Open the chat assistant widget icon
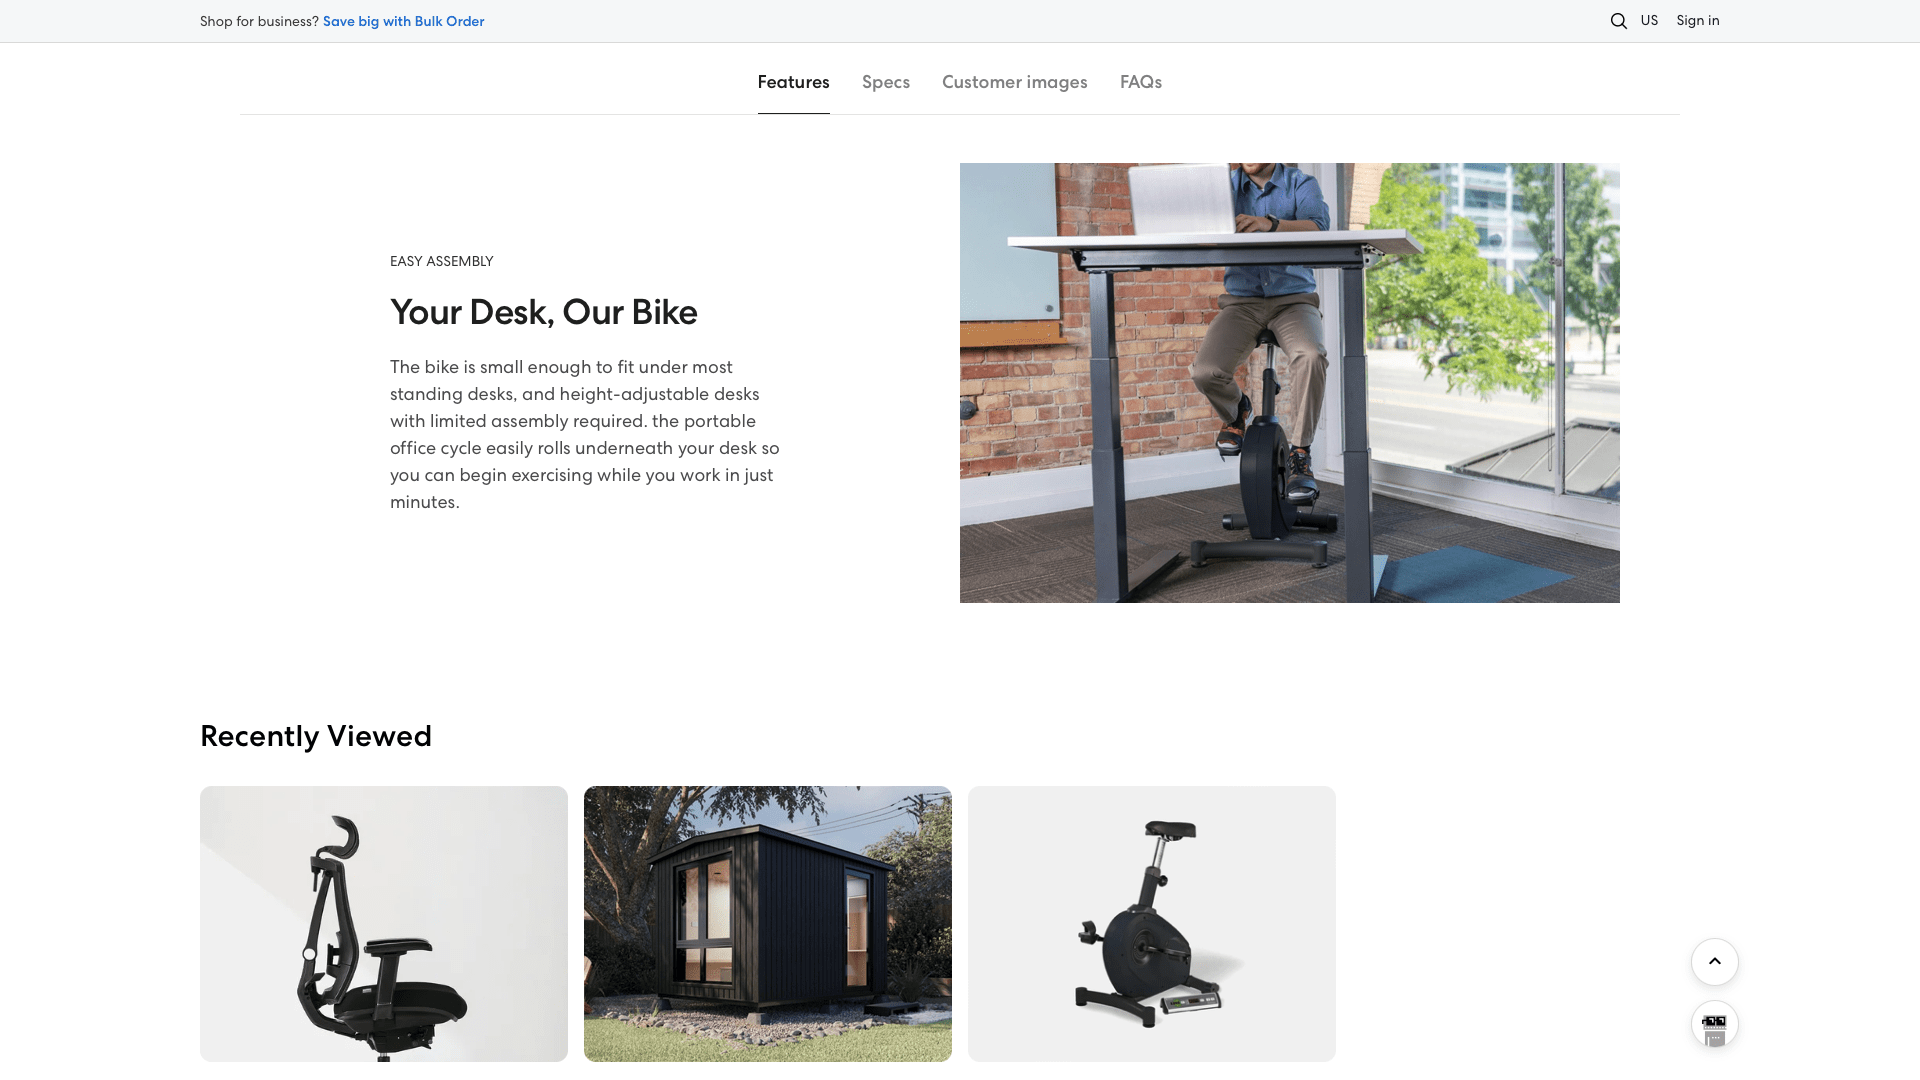Viewport: 1920px width, 1080px height. pyautogui.click(x=1714, y=1025)
